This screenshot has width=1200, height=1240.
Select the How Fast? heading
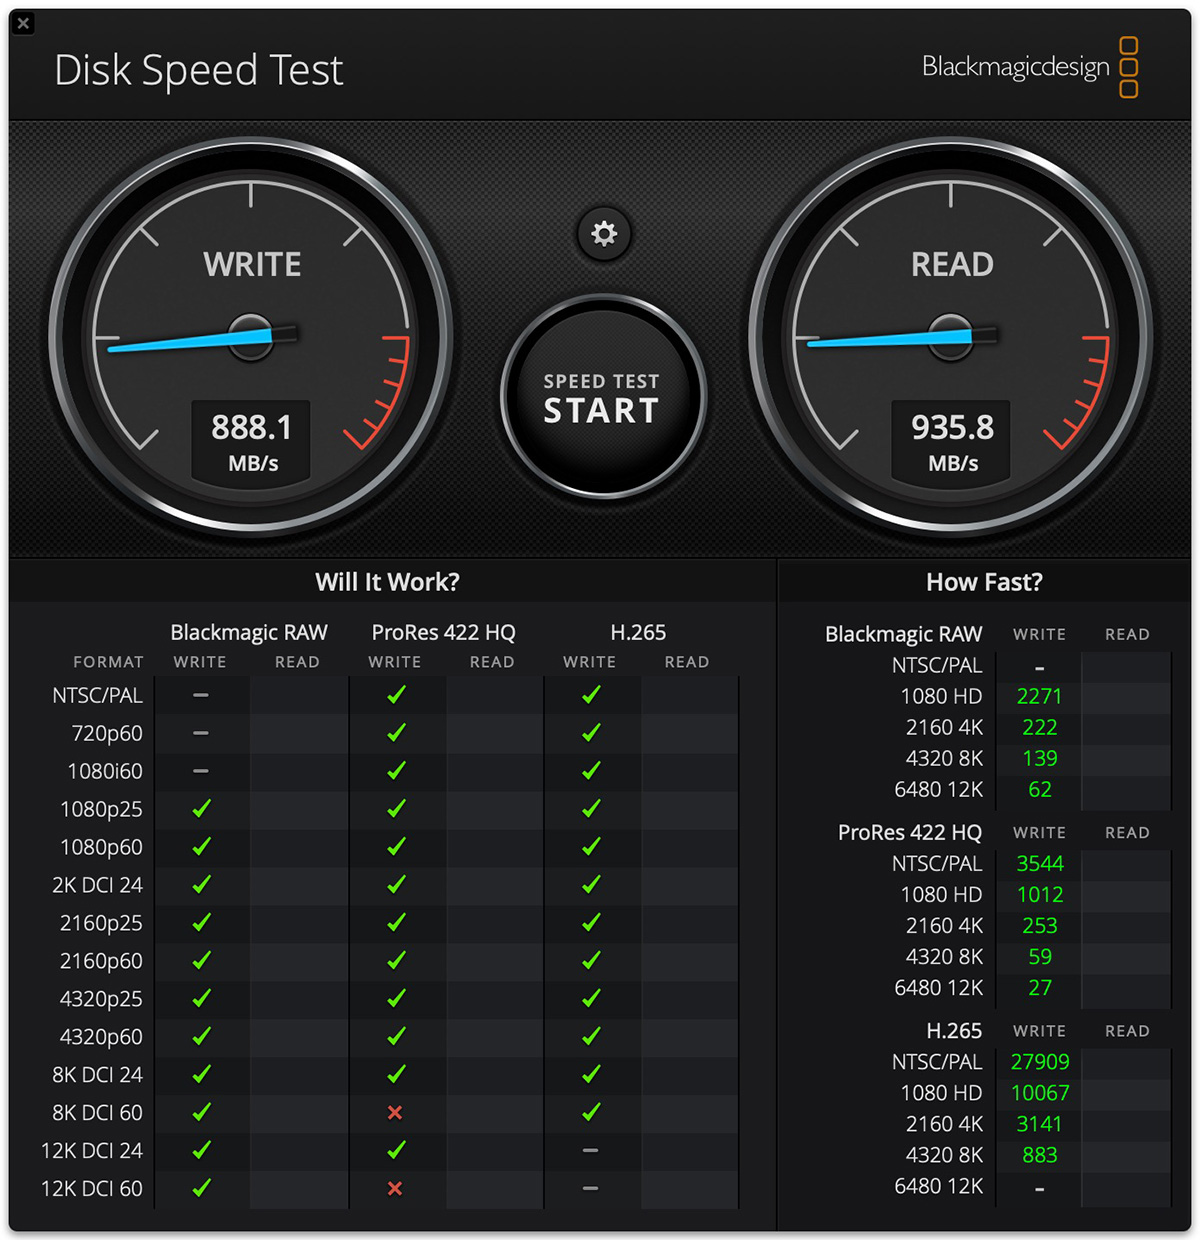984,582
